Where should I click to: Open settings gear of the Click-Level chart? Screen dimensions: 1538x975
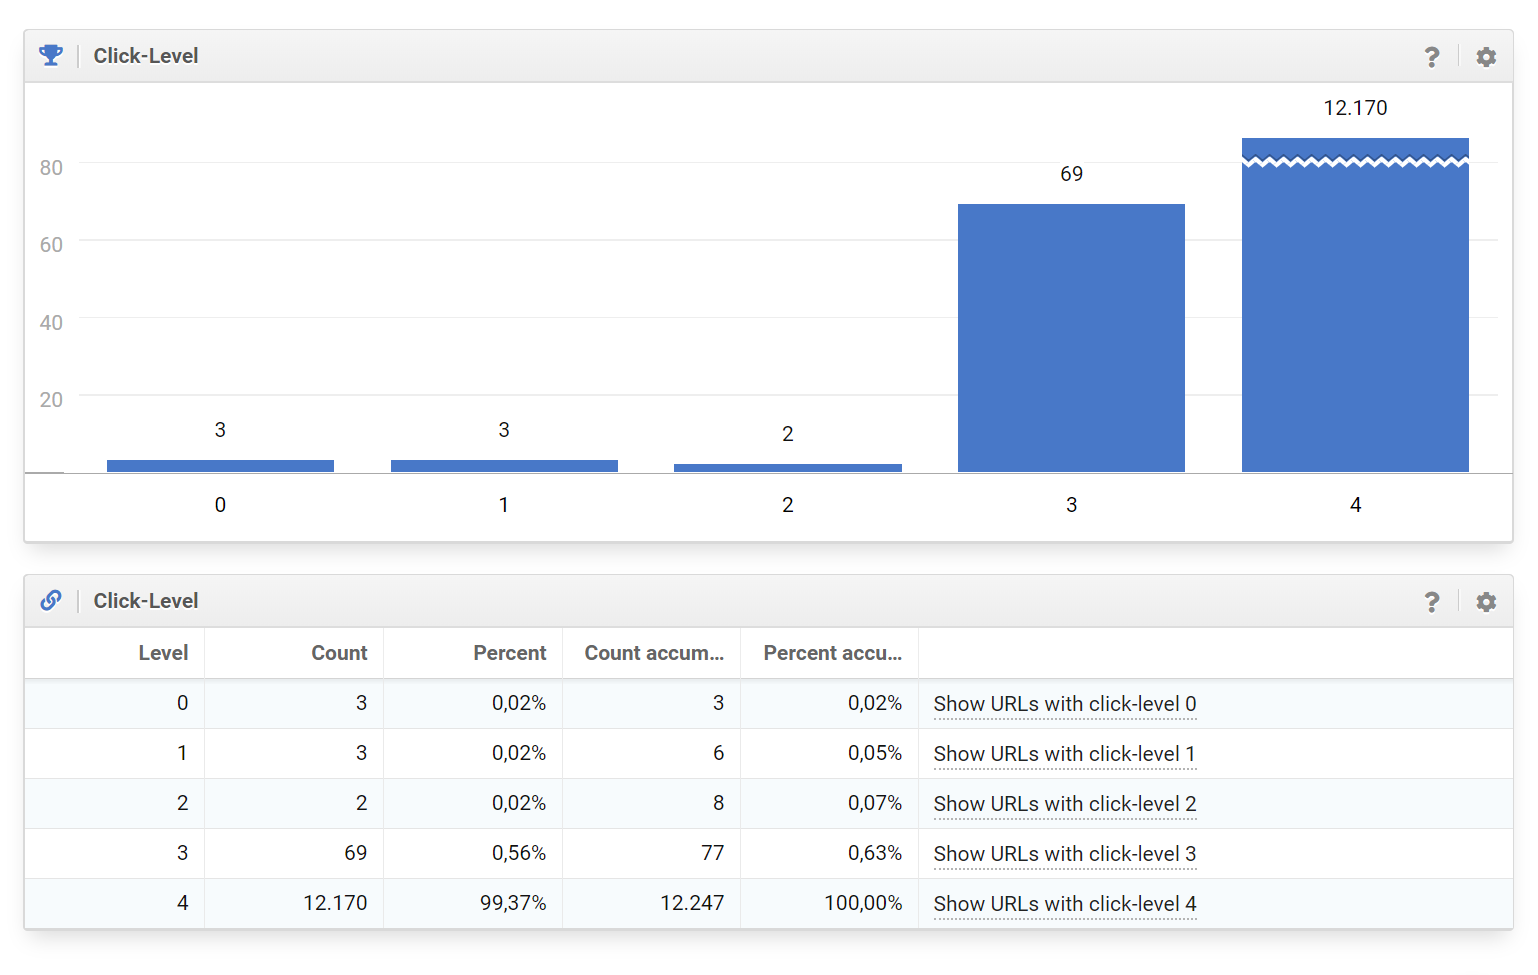(1486, 57)
